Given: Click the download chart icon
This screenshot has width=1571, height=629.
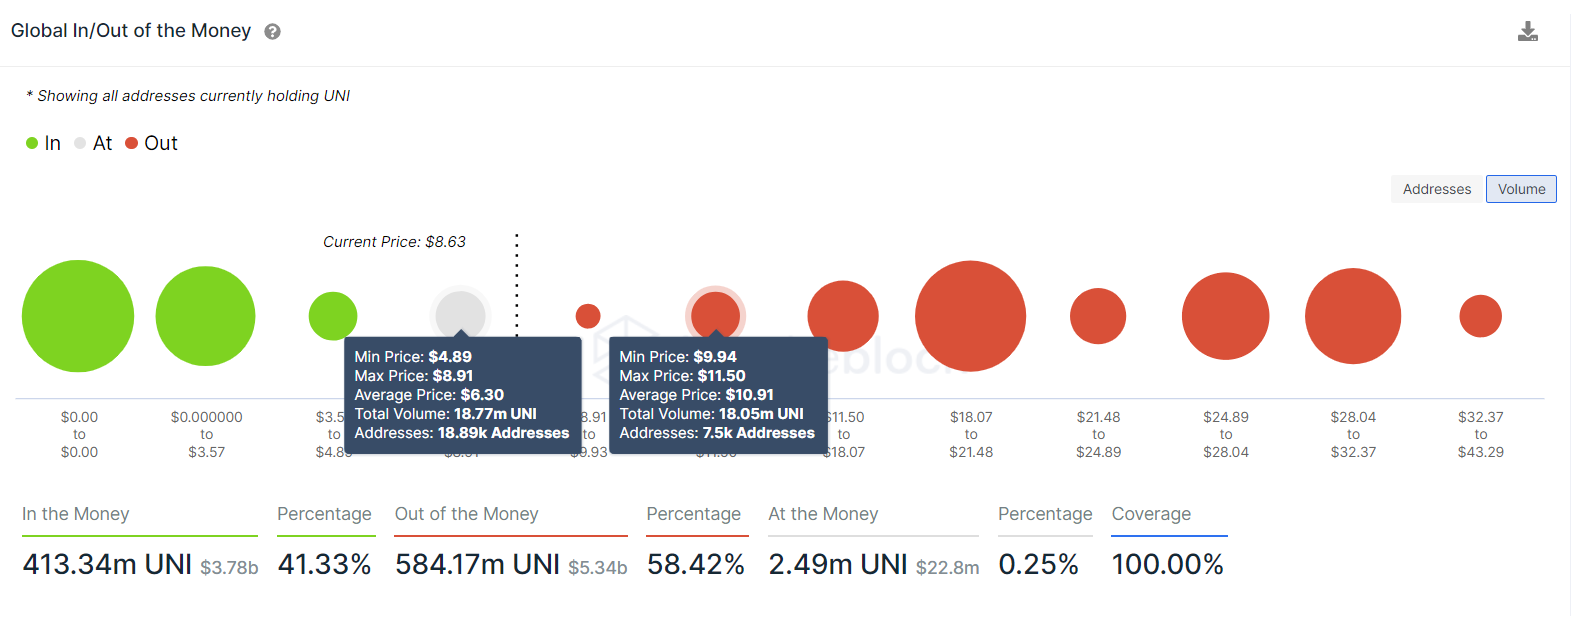Looking at the screenshot, I should 1527,32.
